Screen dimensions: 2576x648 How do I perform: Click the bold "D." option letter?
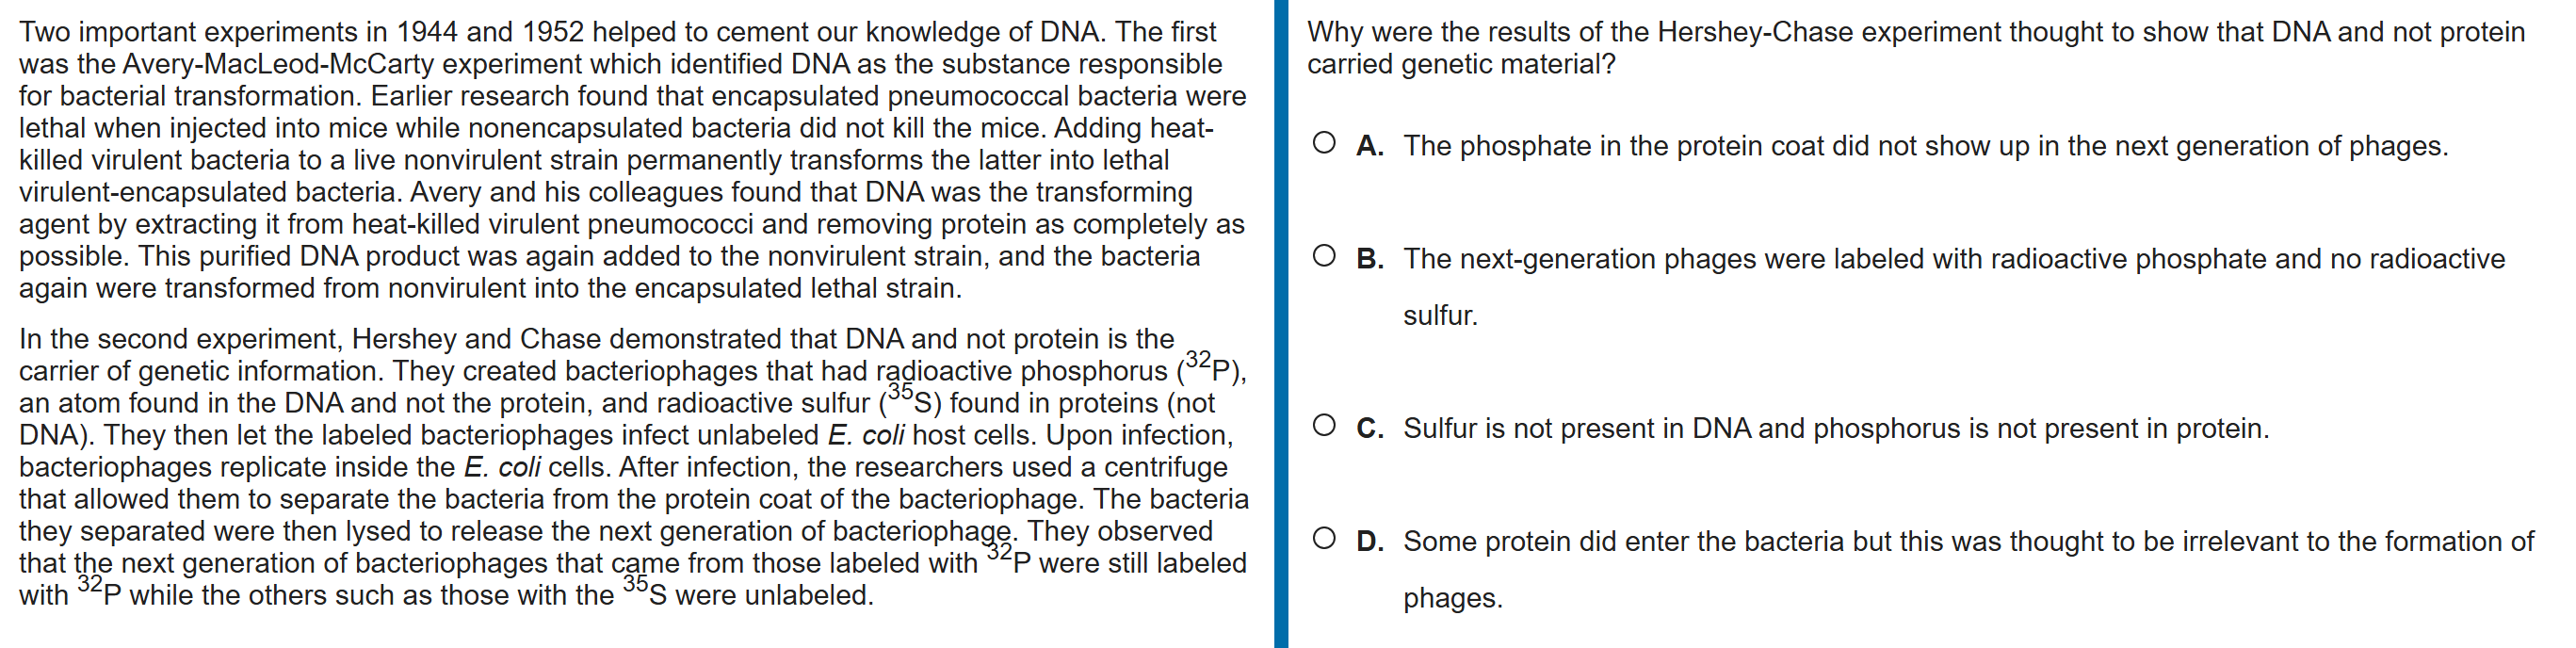click(1370, 542)
